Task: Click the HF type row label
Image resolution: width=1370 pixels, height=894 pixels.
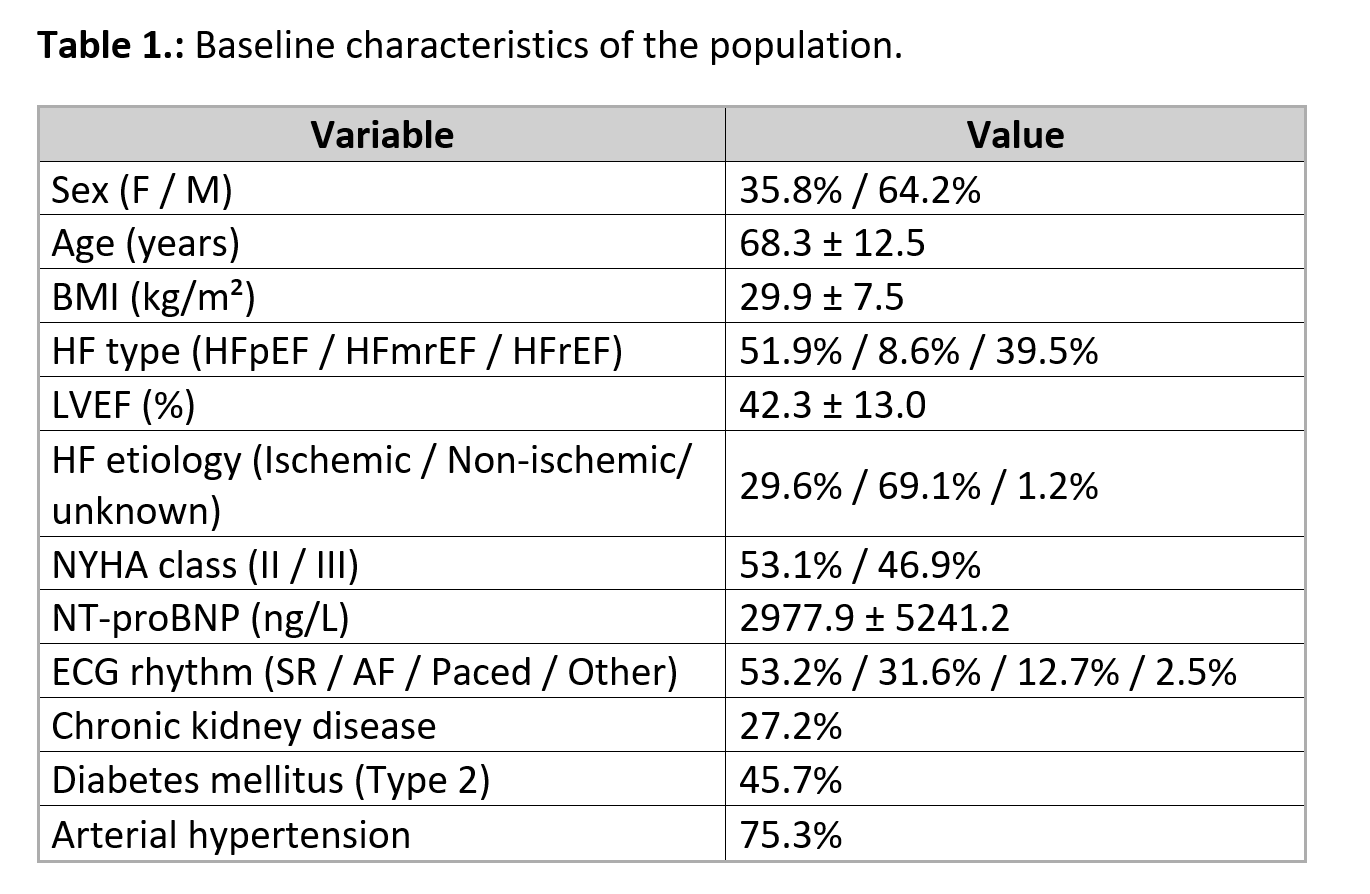Action: coord(337,351)
